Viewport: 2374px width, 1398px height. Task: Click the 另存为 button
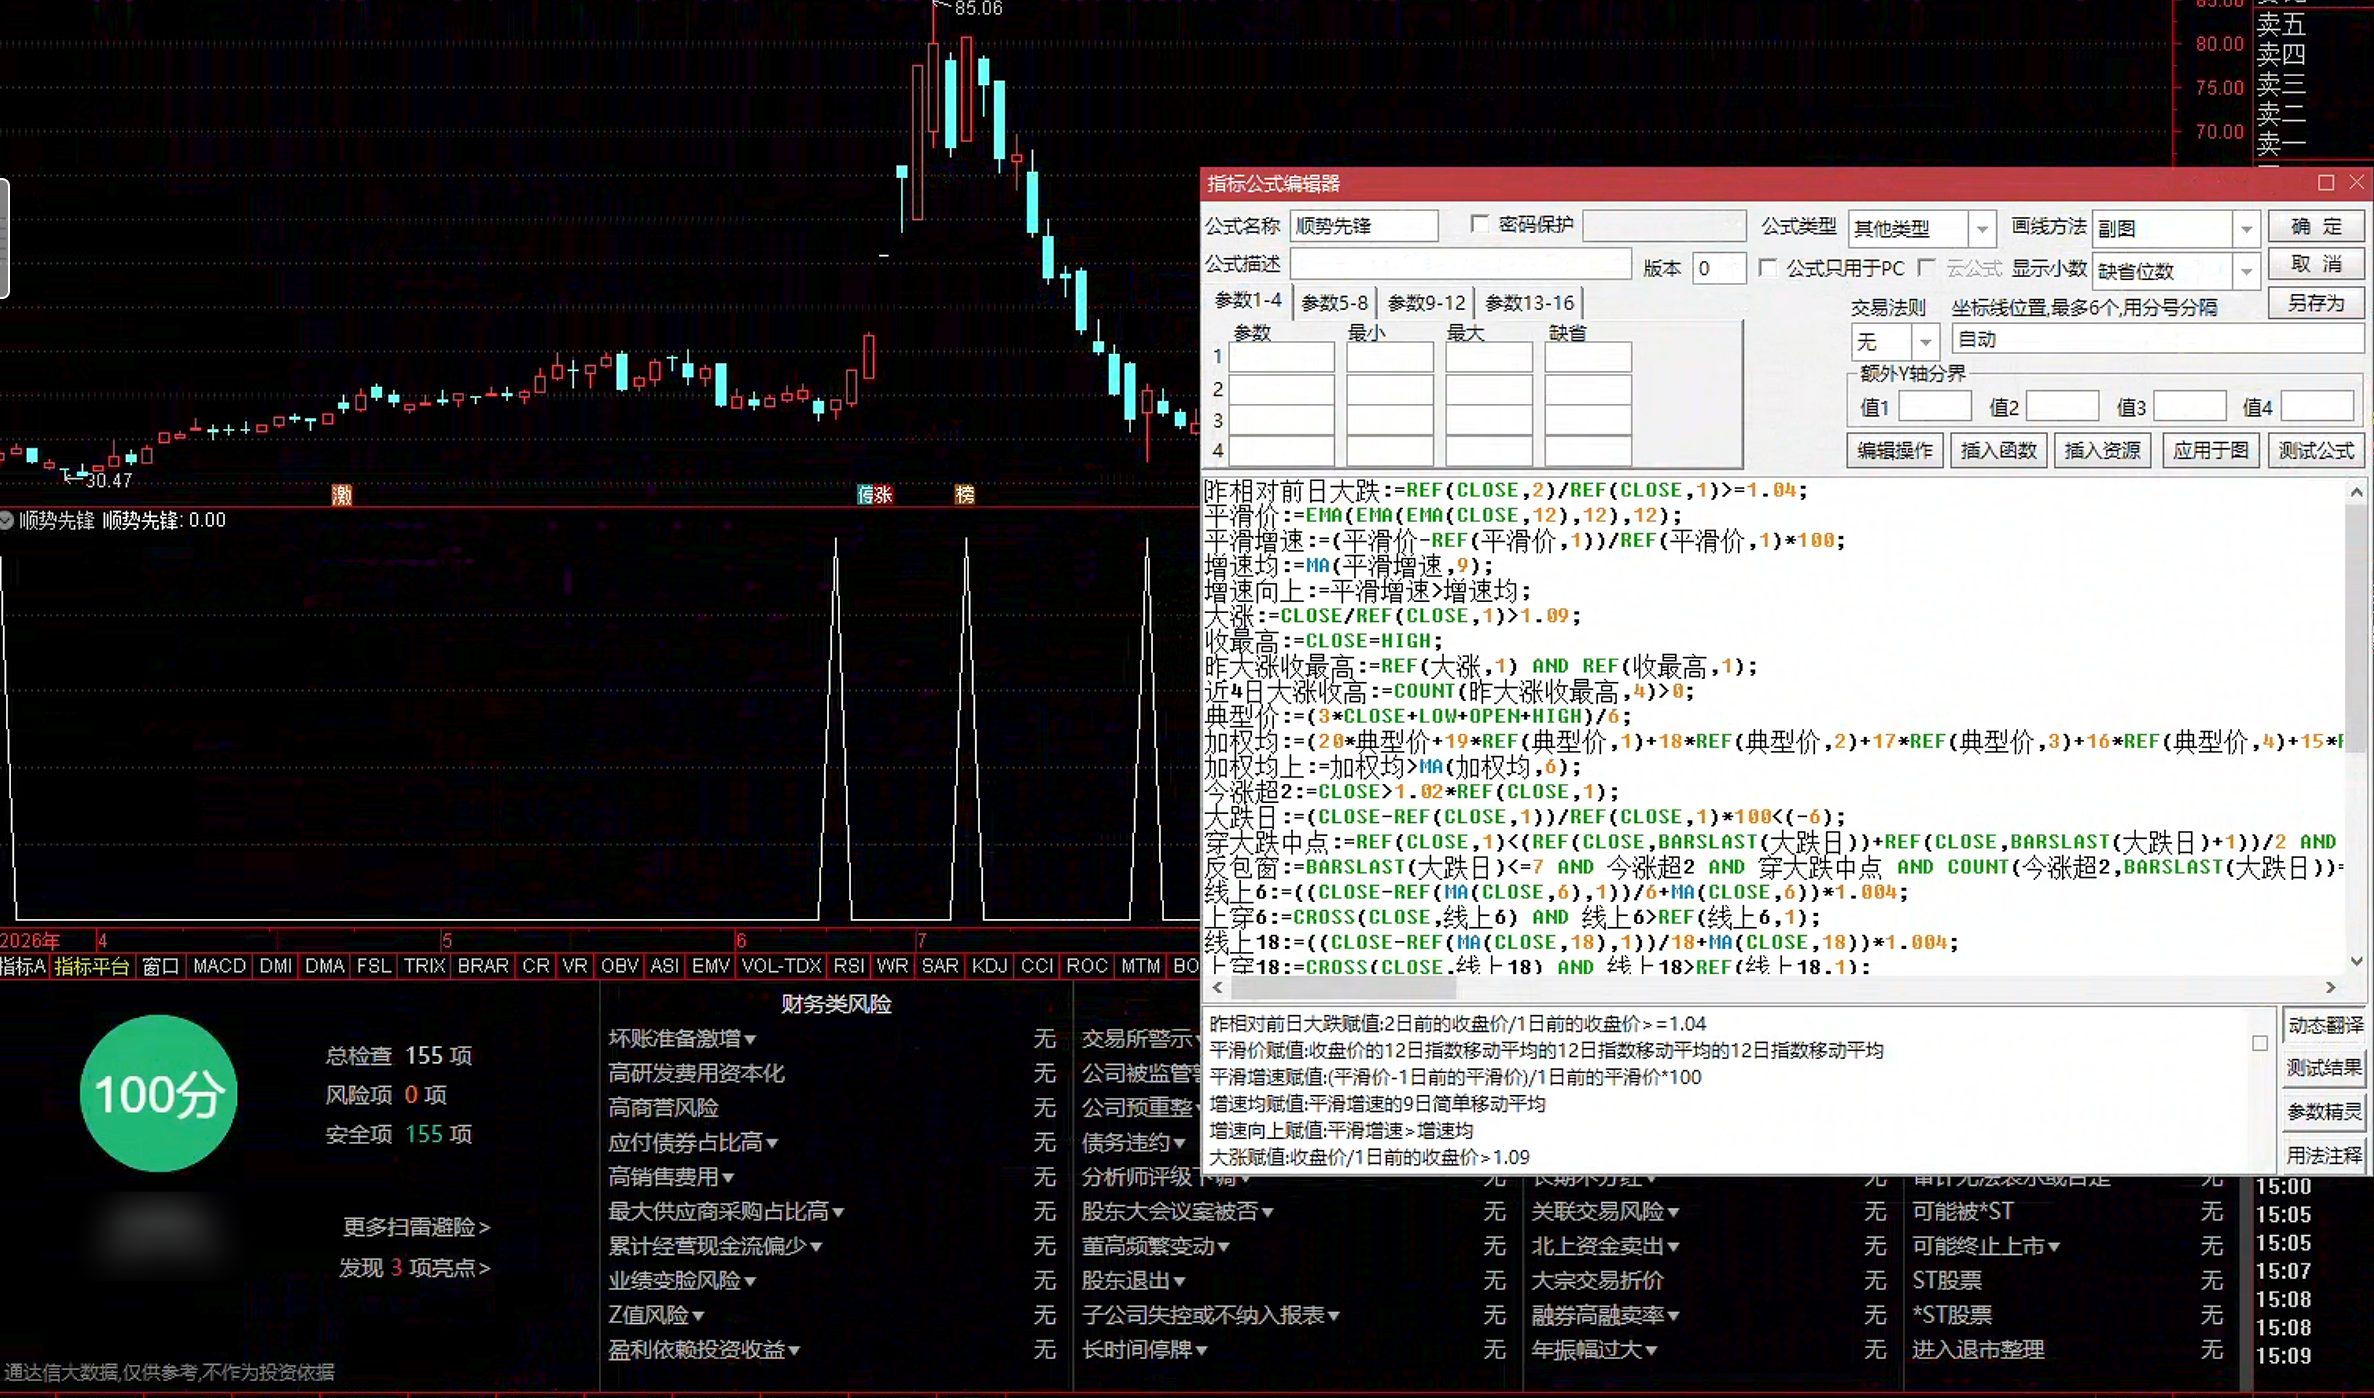click(2316, 302)
